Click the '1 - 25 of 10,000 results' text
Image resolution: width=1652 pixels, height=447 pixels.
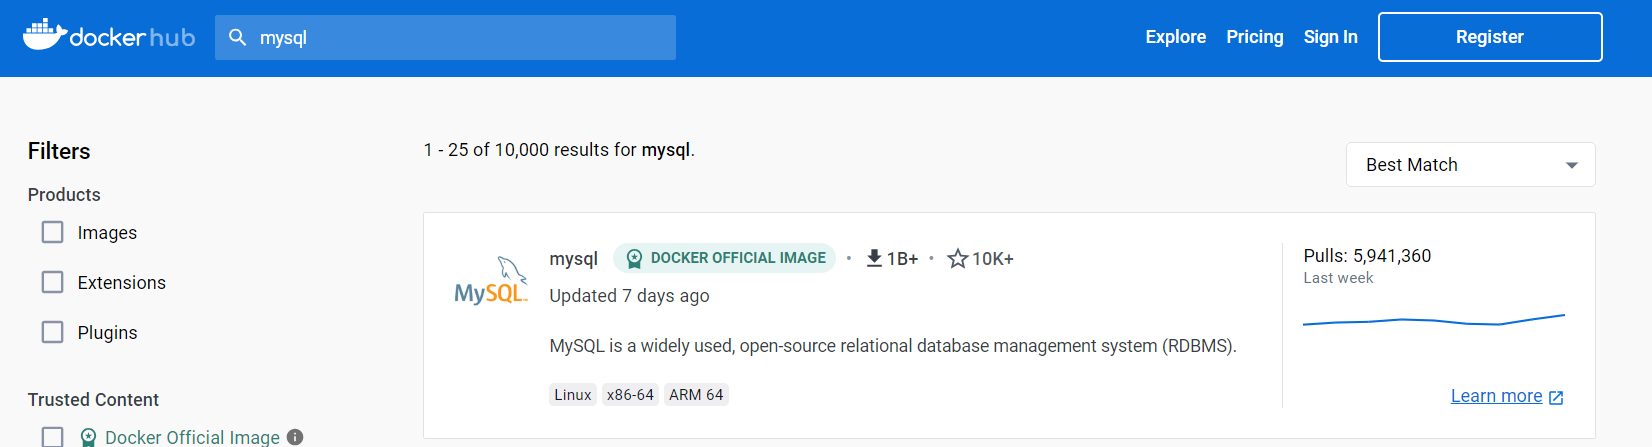point(559,150)
